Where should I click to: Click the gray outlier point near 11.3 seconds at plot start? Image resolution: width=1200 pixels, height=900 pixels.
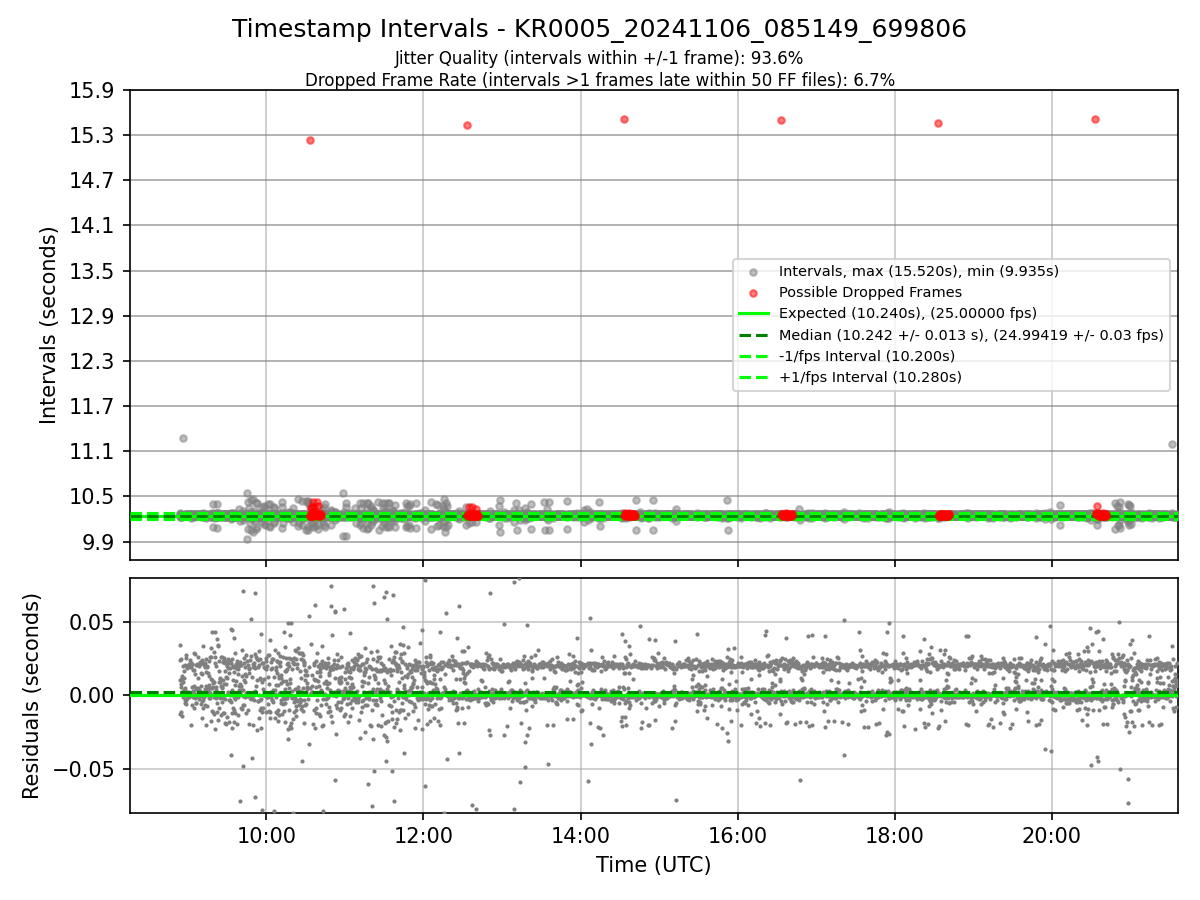click(x=183, y=438)
